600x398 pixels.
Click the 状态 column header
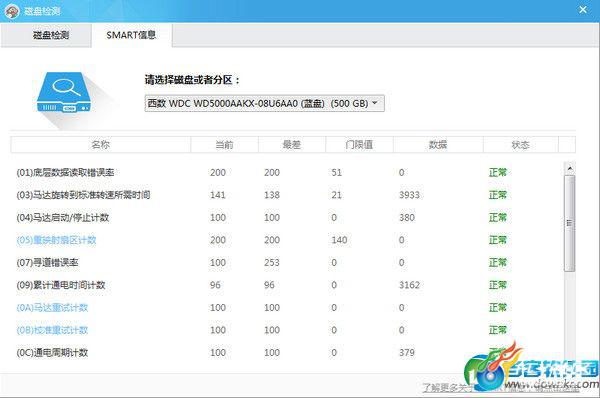tap(520, 145)
